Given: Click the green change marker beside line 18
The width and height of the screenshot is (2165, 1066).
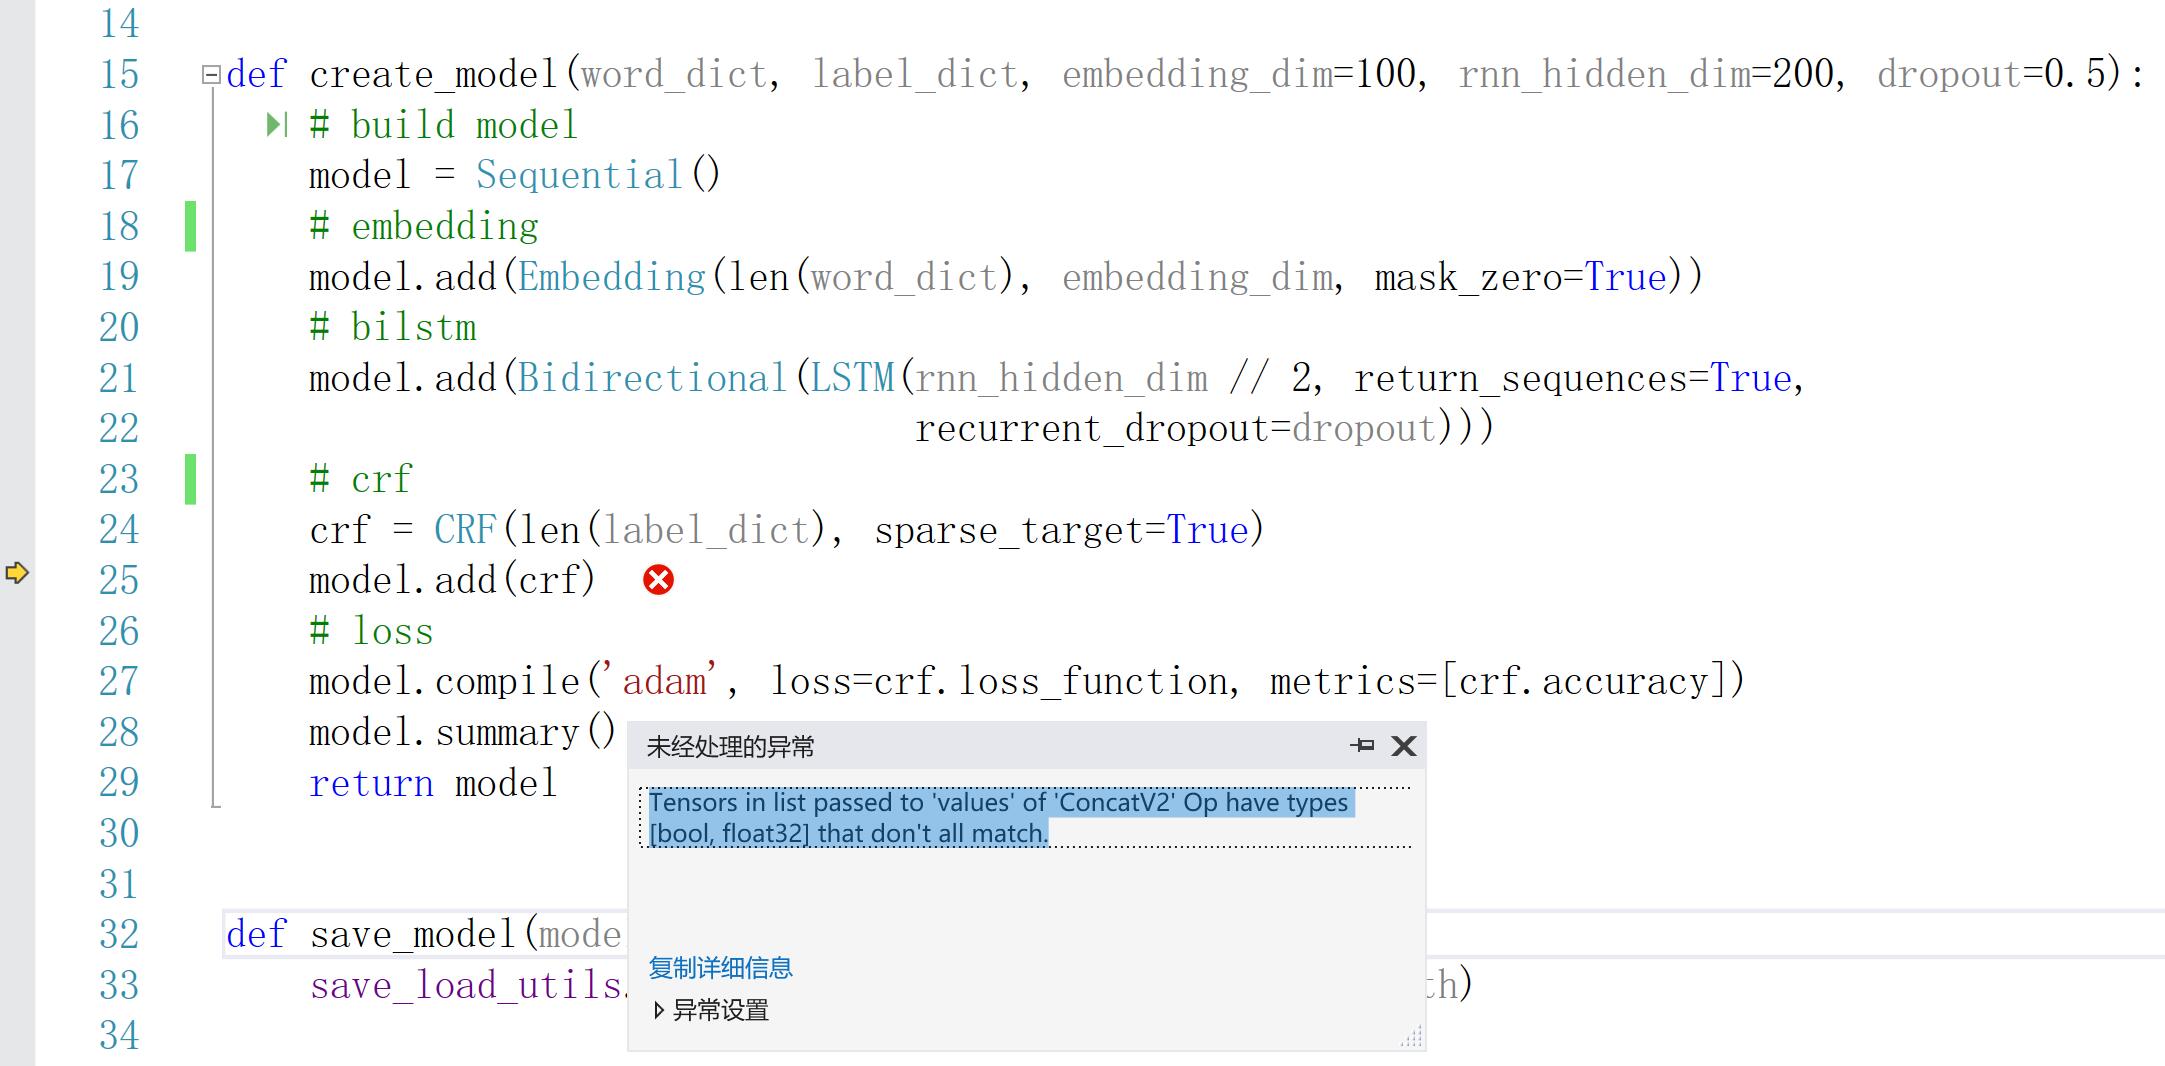Looking at the screenshot, I should tap(190, 226).
